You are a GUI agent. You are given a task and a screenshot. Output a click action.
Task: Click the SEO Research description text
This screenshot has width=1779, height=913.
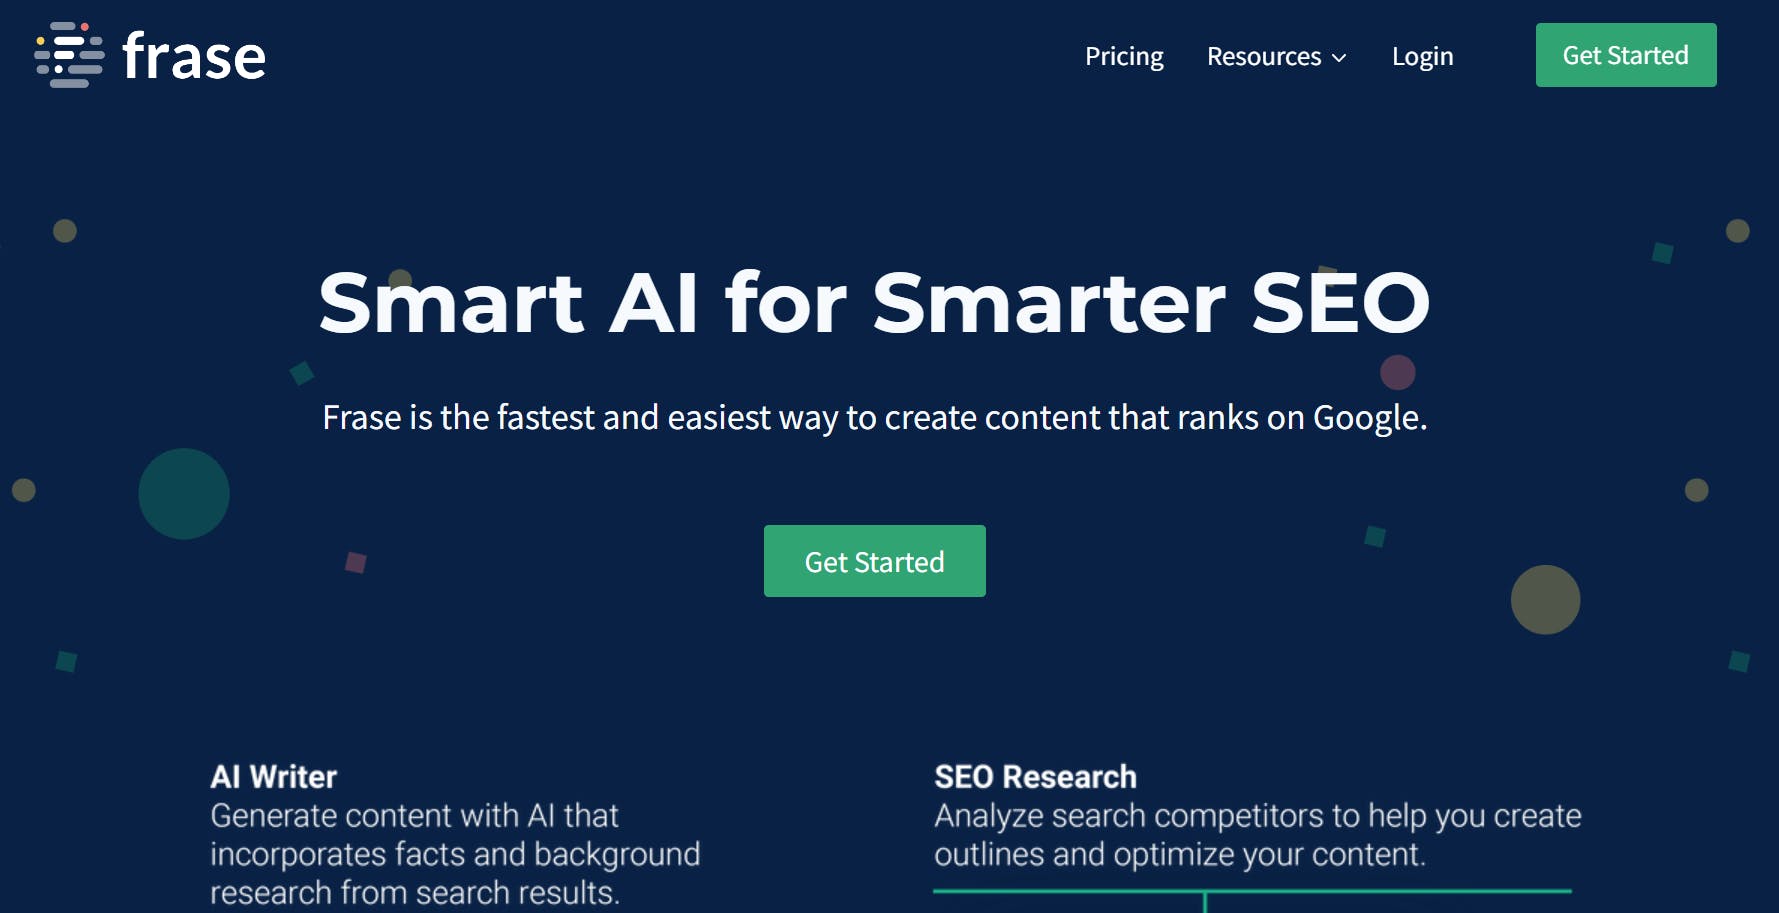(x=1258, y=835)
